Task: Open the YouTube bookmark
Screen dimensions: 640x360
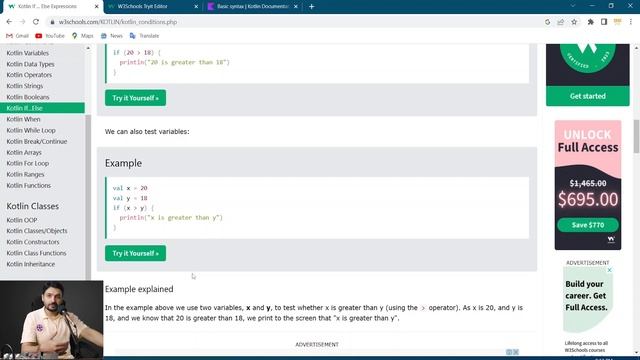Action: click(x=50, y=36)
